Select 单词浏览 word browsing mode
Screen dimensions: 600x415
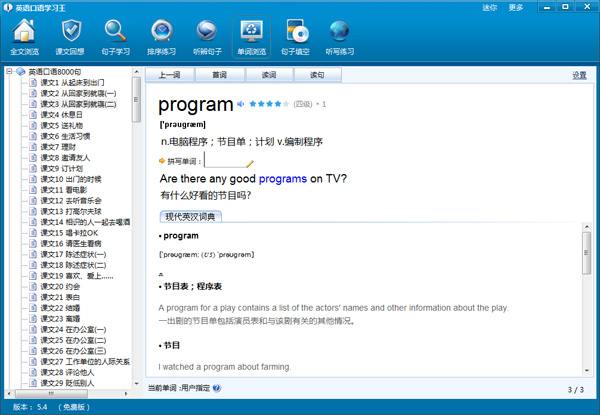tap(250, 37)
